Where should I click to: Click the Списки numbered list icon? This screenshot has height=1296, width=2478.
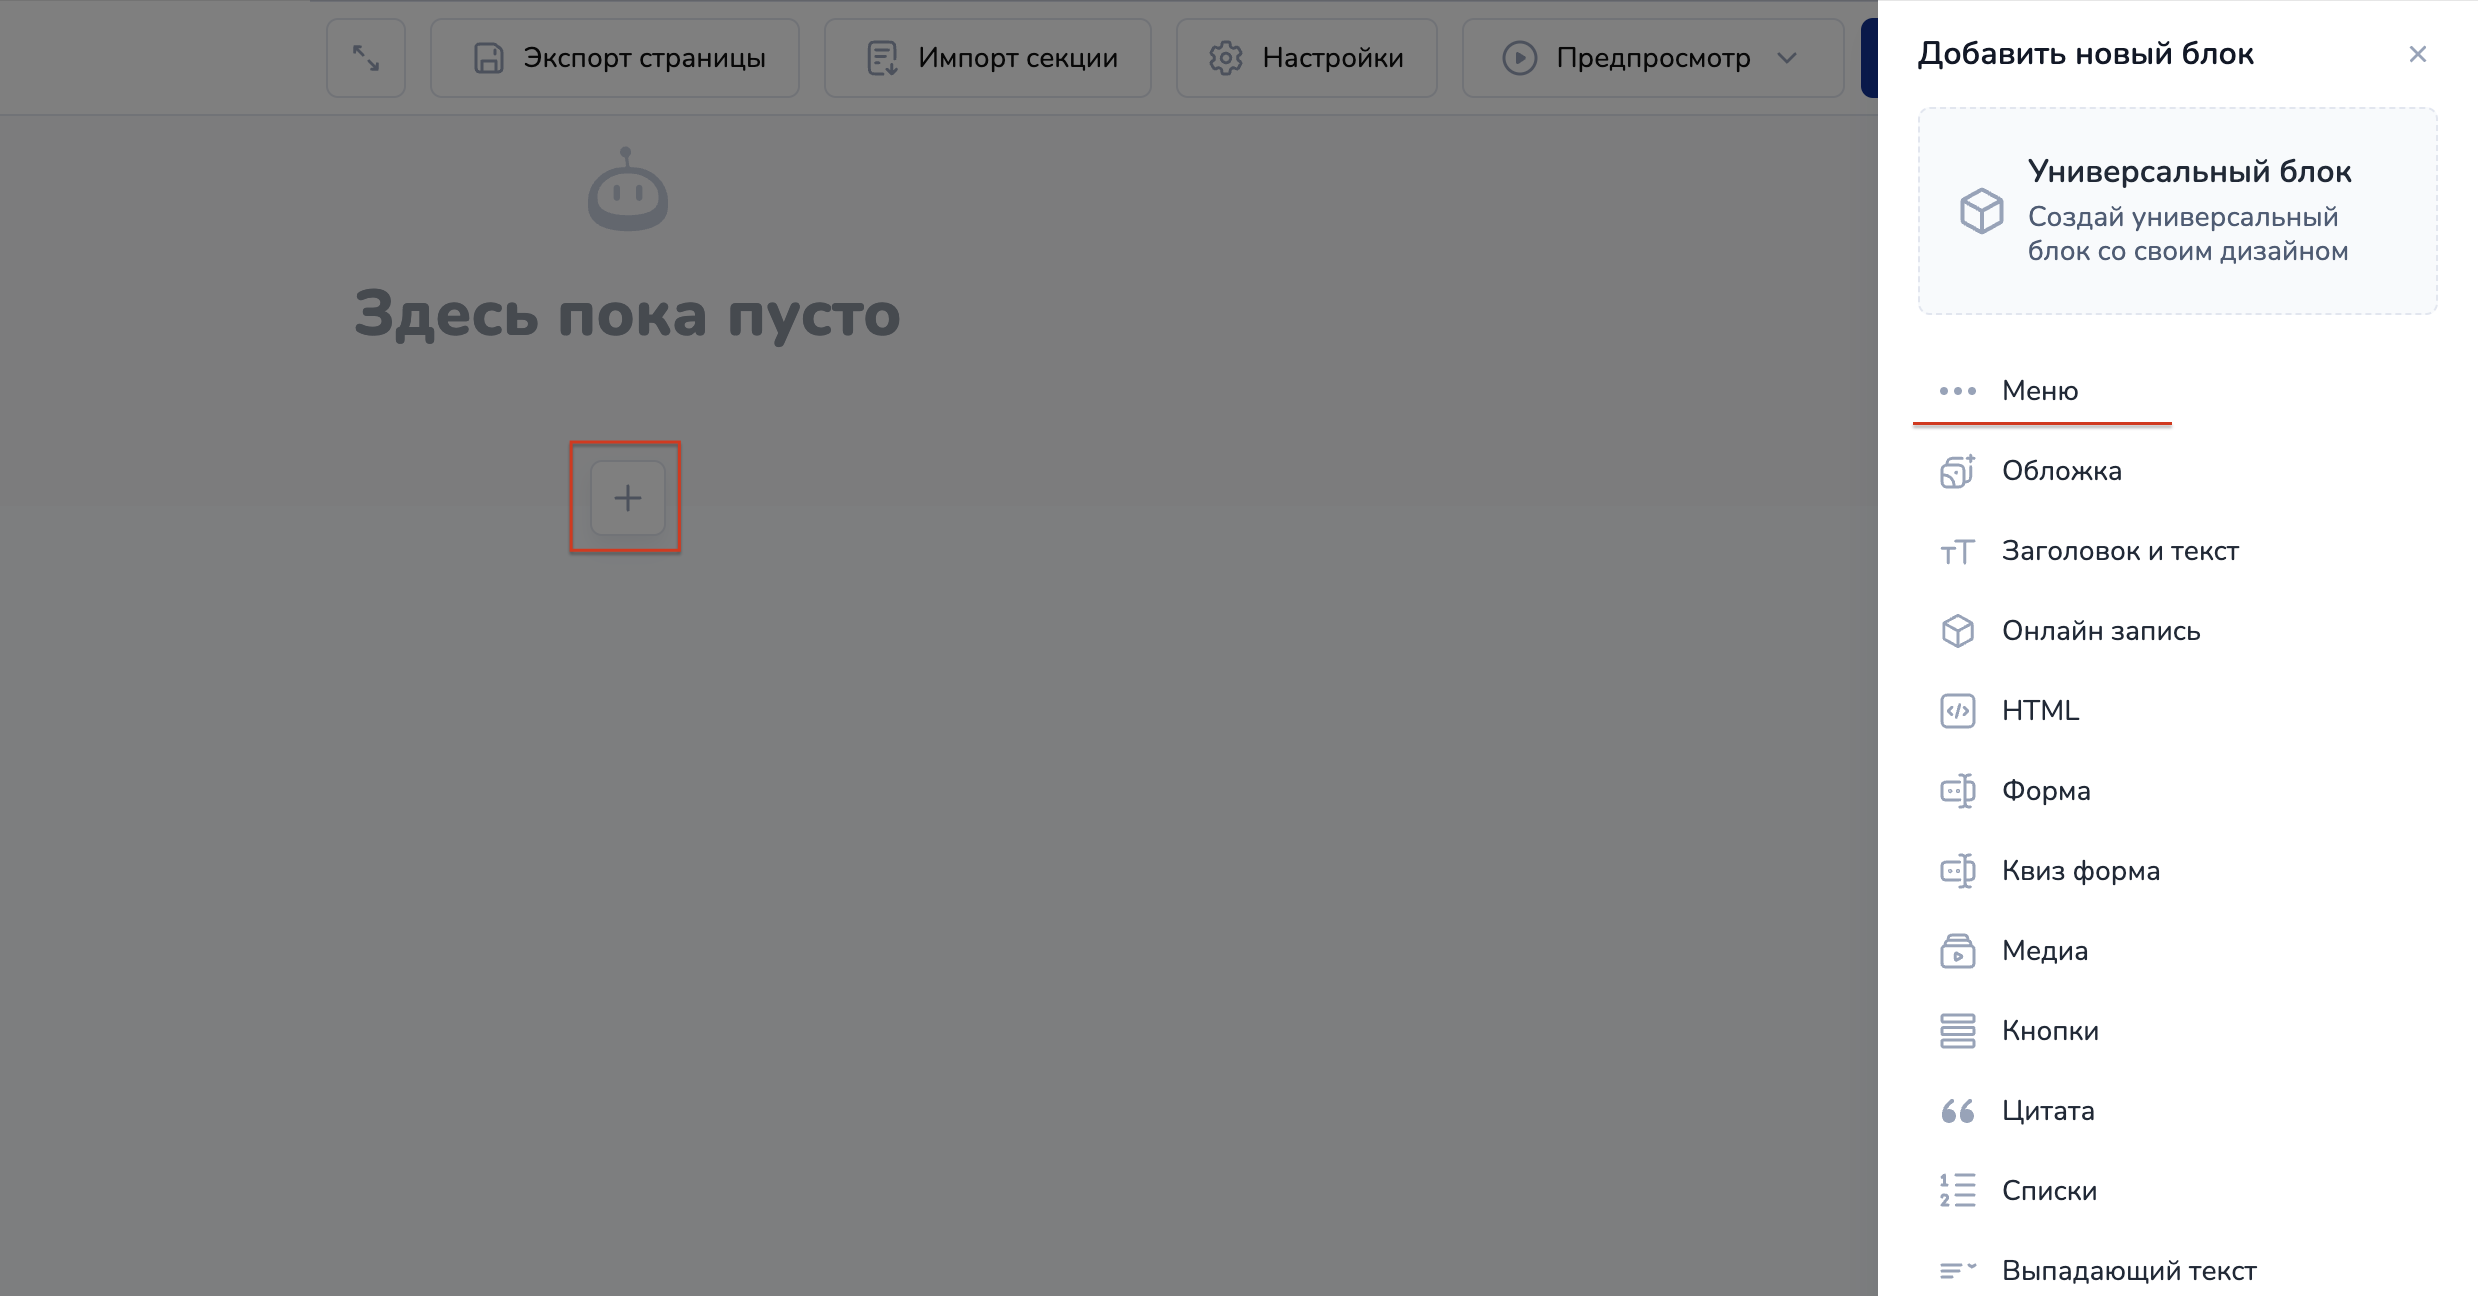pyautogui.click(x=1957, y=1191)
